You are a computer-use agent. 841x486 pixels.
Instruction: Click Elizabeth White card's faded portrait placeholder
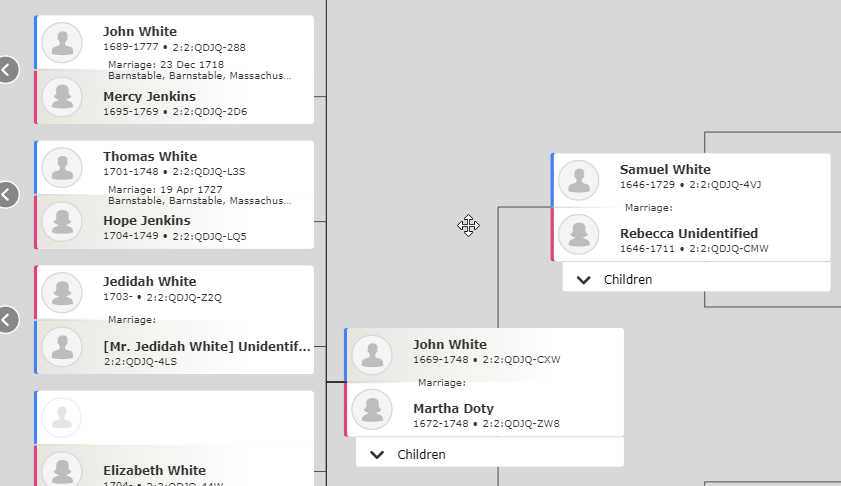pyautogui.click(x=63, y=417)
